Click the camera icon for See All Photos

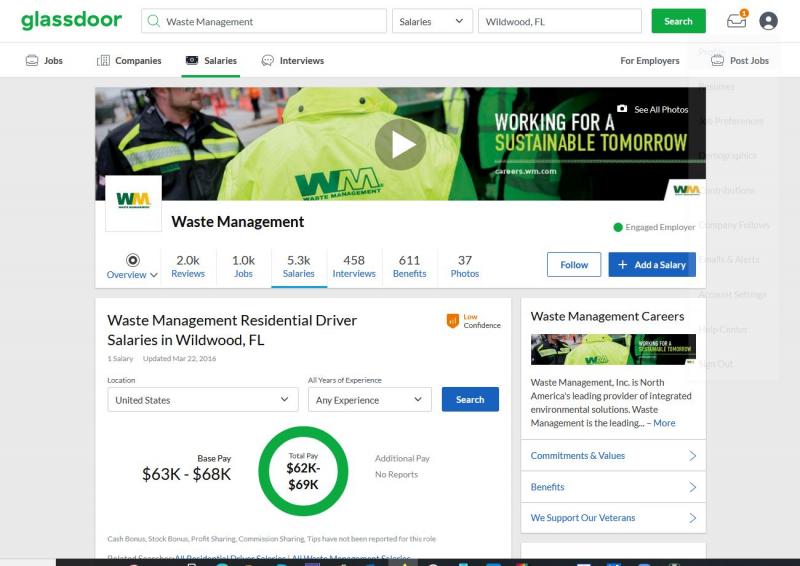click(622, 109)
